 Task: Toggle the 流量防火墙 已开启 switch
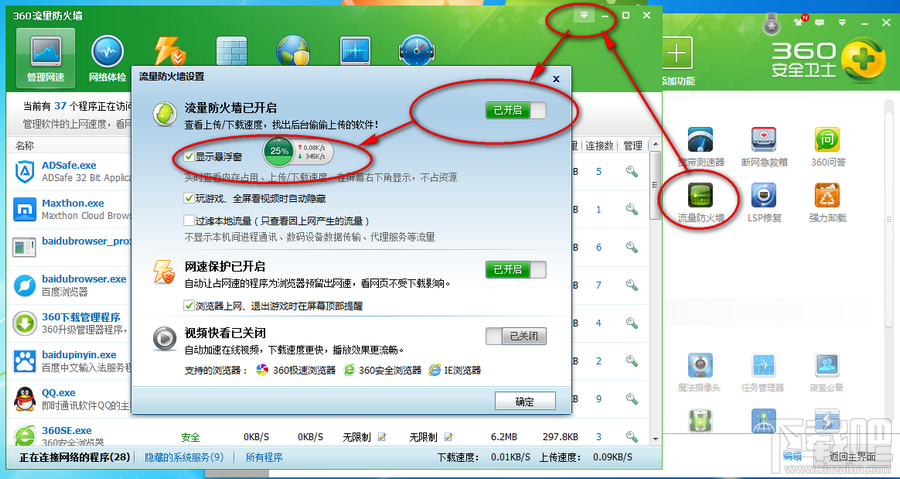[516, 110]
